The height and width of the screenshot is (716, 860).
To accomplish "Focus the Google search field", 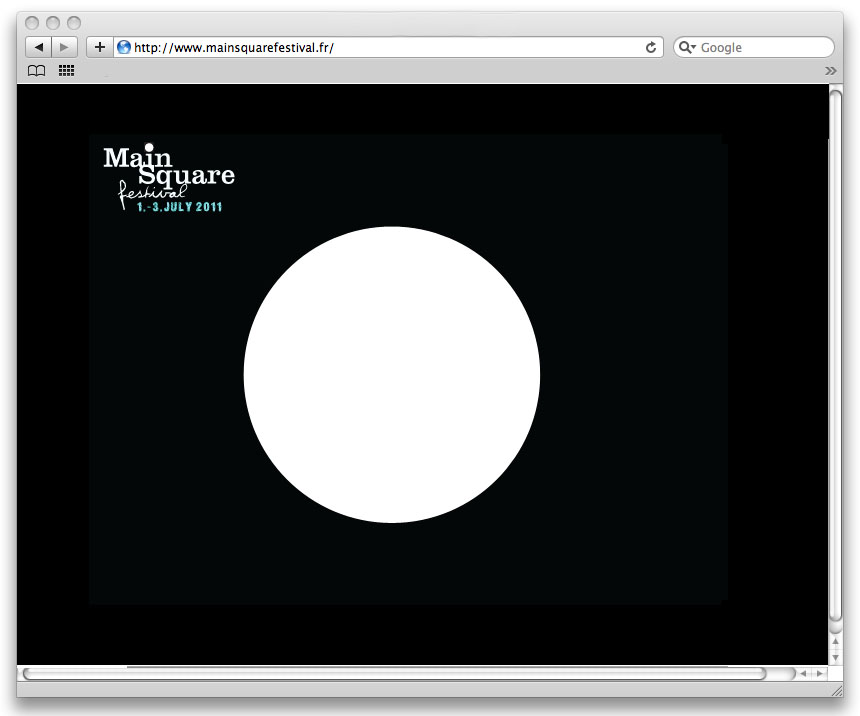I will point(754,47).
